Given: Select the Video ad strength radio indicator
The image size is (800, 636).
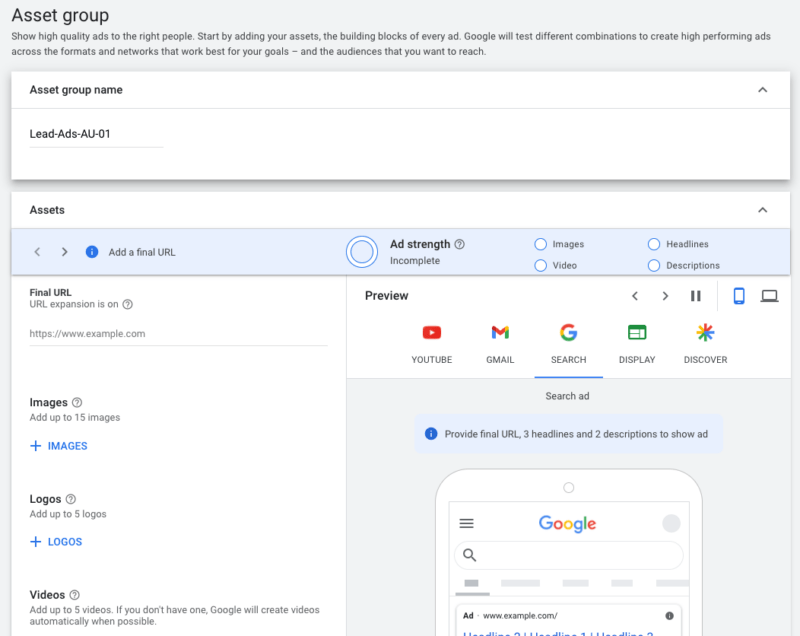Looking at the screenshot, I should [x=541, y=266].
